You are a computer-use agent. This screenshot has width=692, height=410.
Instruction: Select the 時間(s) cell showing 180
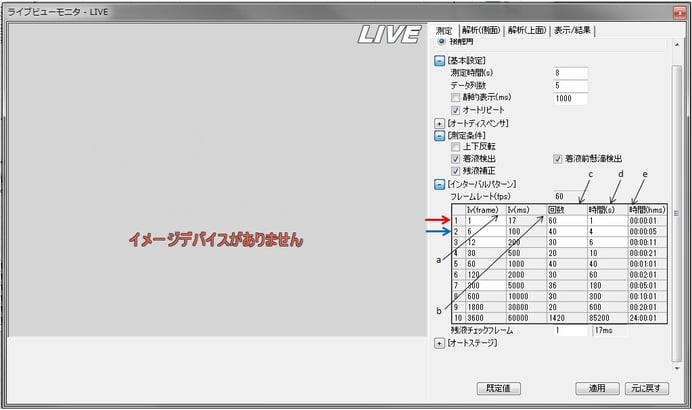tap(607, 286)
